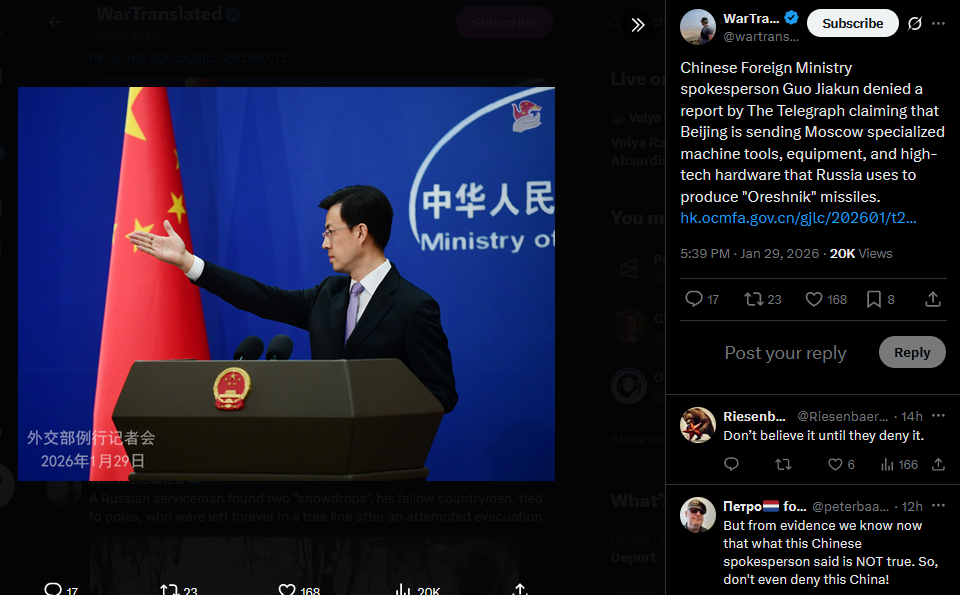Open more menu on Петро's reply
This screenshot has height=595, width=960.
[938, 506]
